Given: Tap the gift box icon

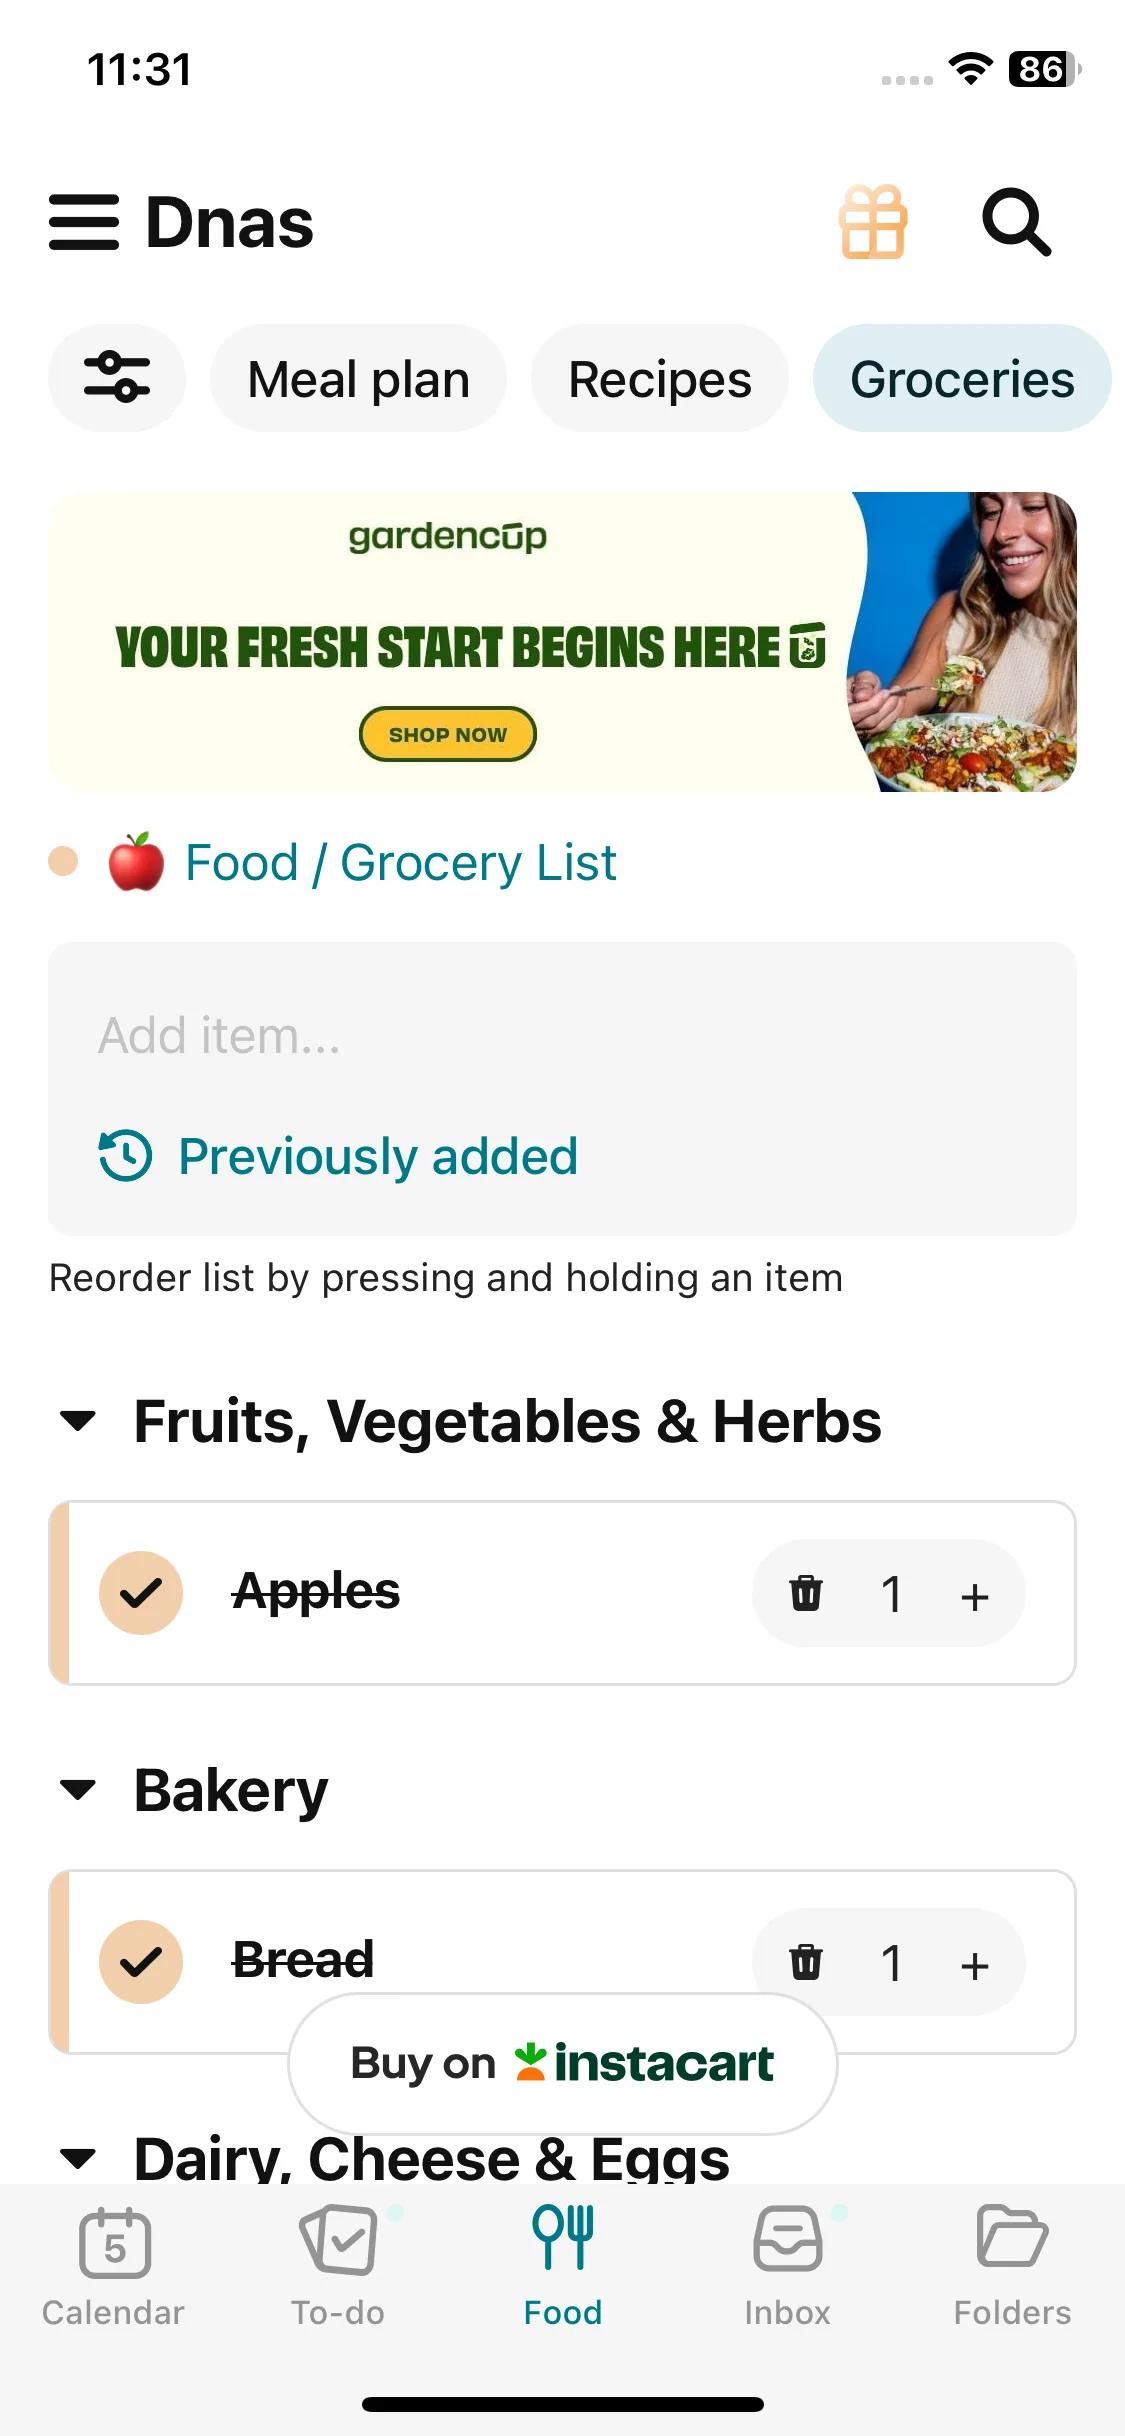Looking at the screenshot, I should (x=873, y=222).
